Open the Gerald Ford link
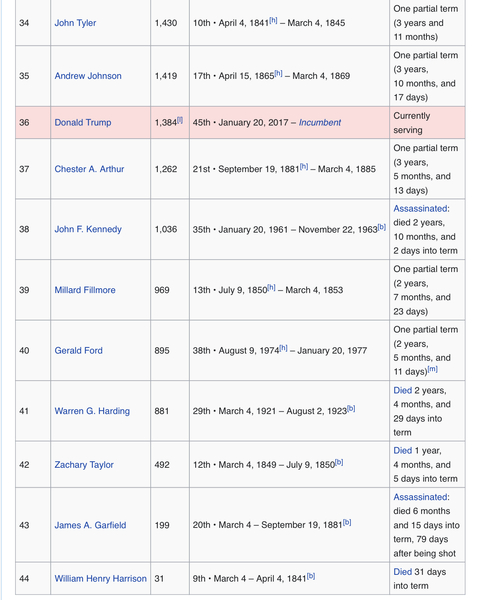Viewport: 479px width, 600px height. click(78, 351)
